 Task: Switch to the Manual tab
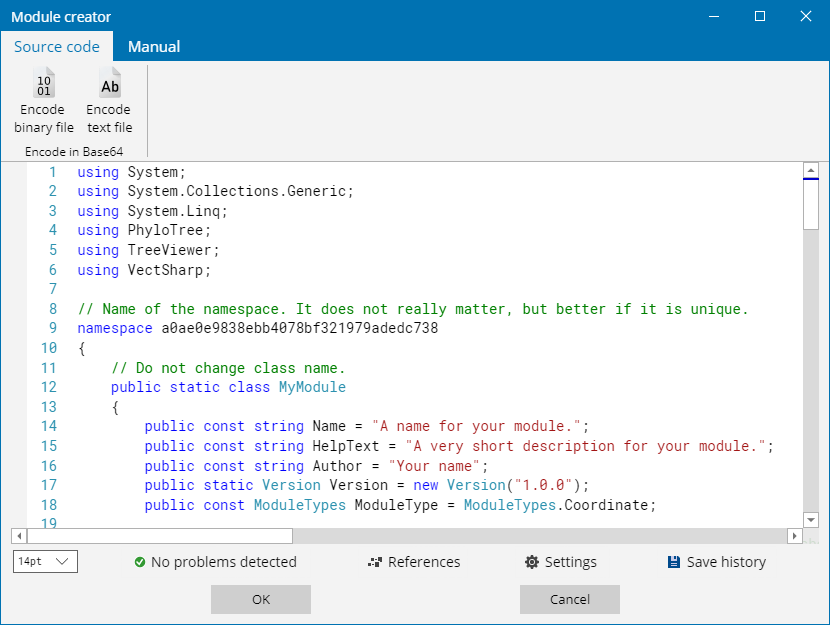tap(154, 47)
